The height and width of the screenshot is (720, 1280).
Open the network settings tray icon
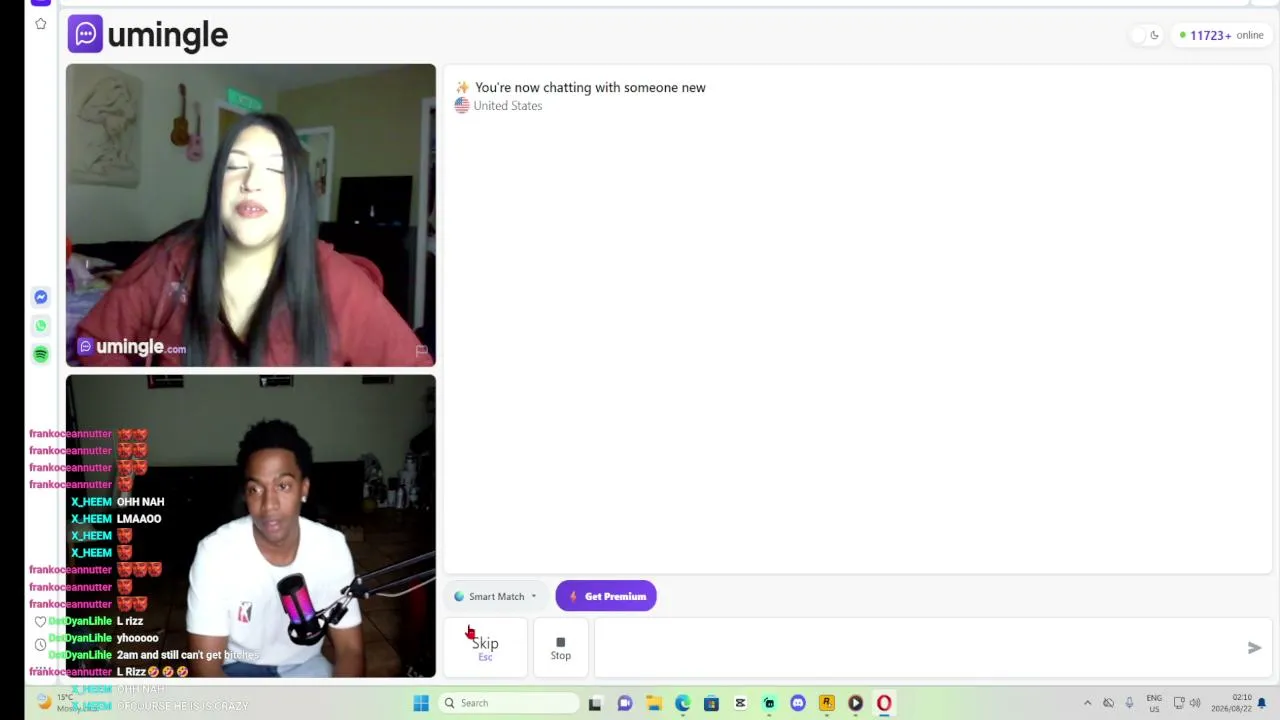(1179, 703)
